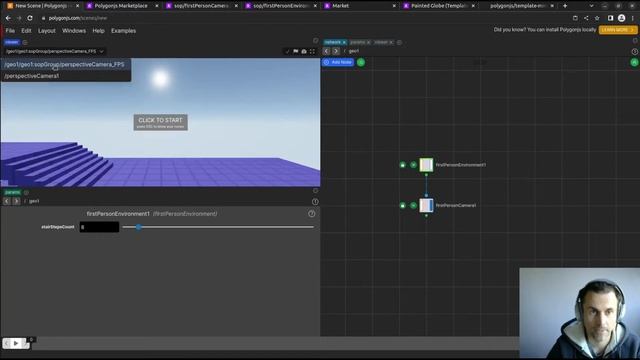
Task: Open the Edit menu
Action: coord(26,31)
